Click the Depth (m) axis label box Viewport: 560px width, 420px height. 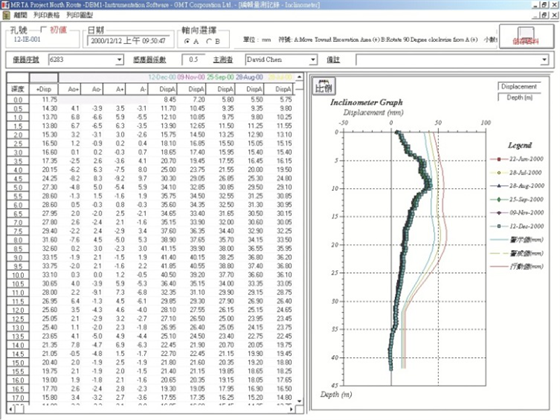click(519, 98)
